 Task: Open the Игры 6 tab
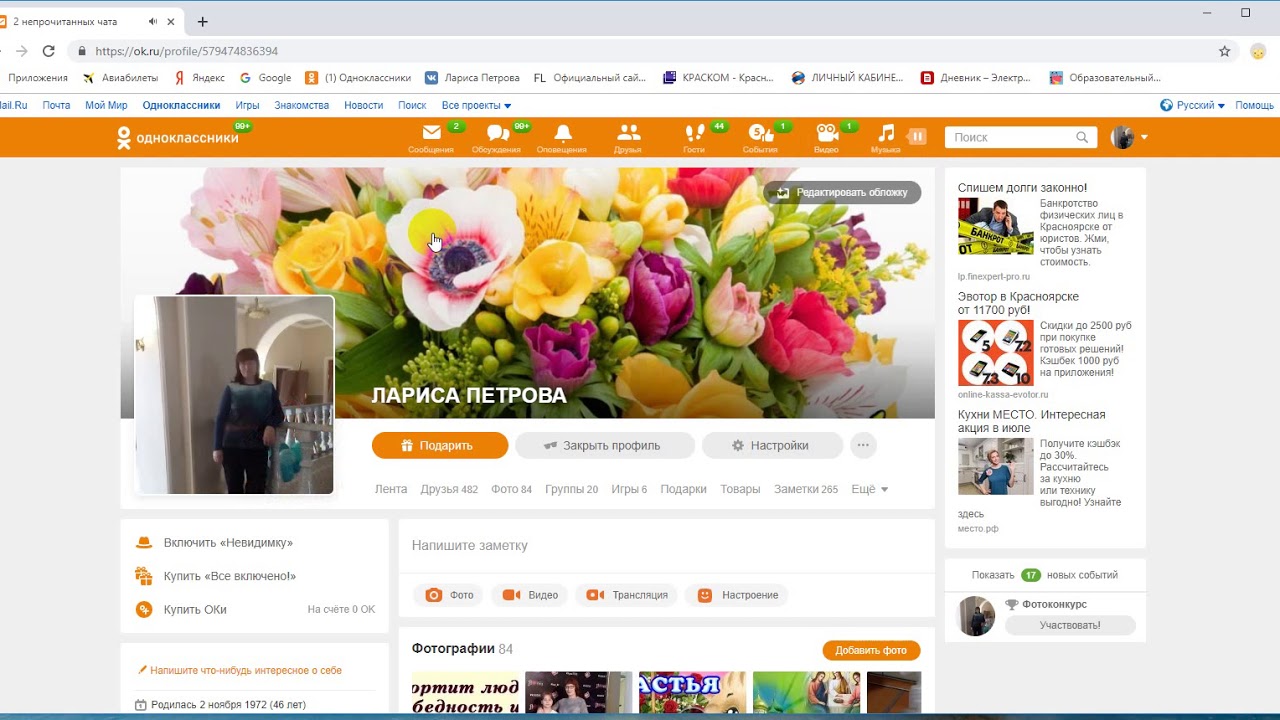pos(629,489)
